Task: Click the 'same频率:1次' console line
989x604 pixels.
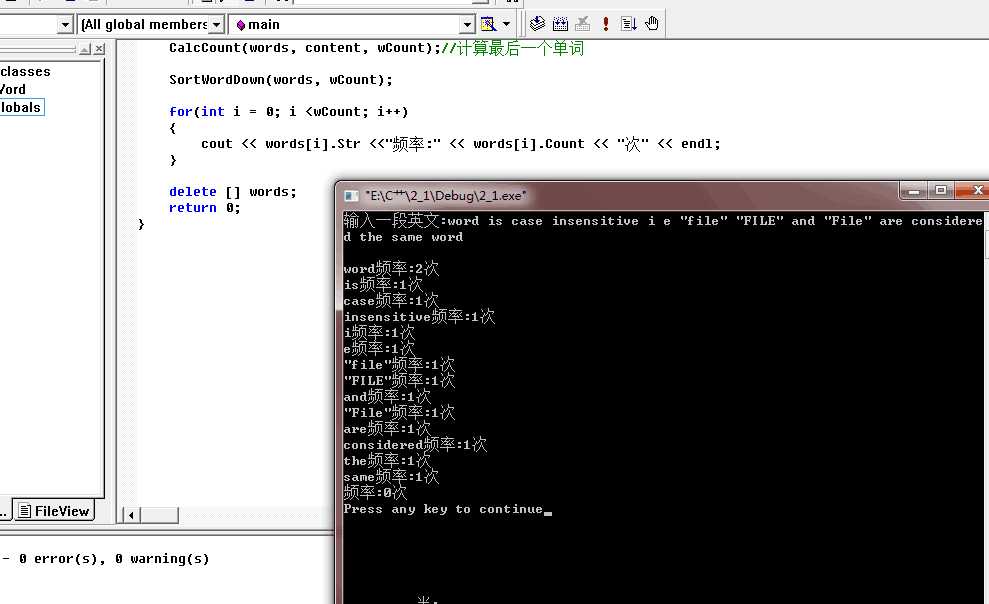Action: pos(391,477)
